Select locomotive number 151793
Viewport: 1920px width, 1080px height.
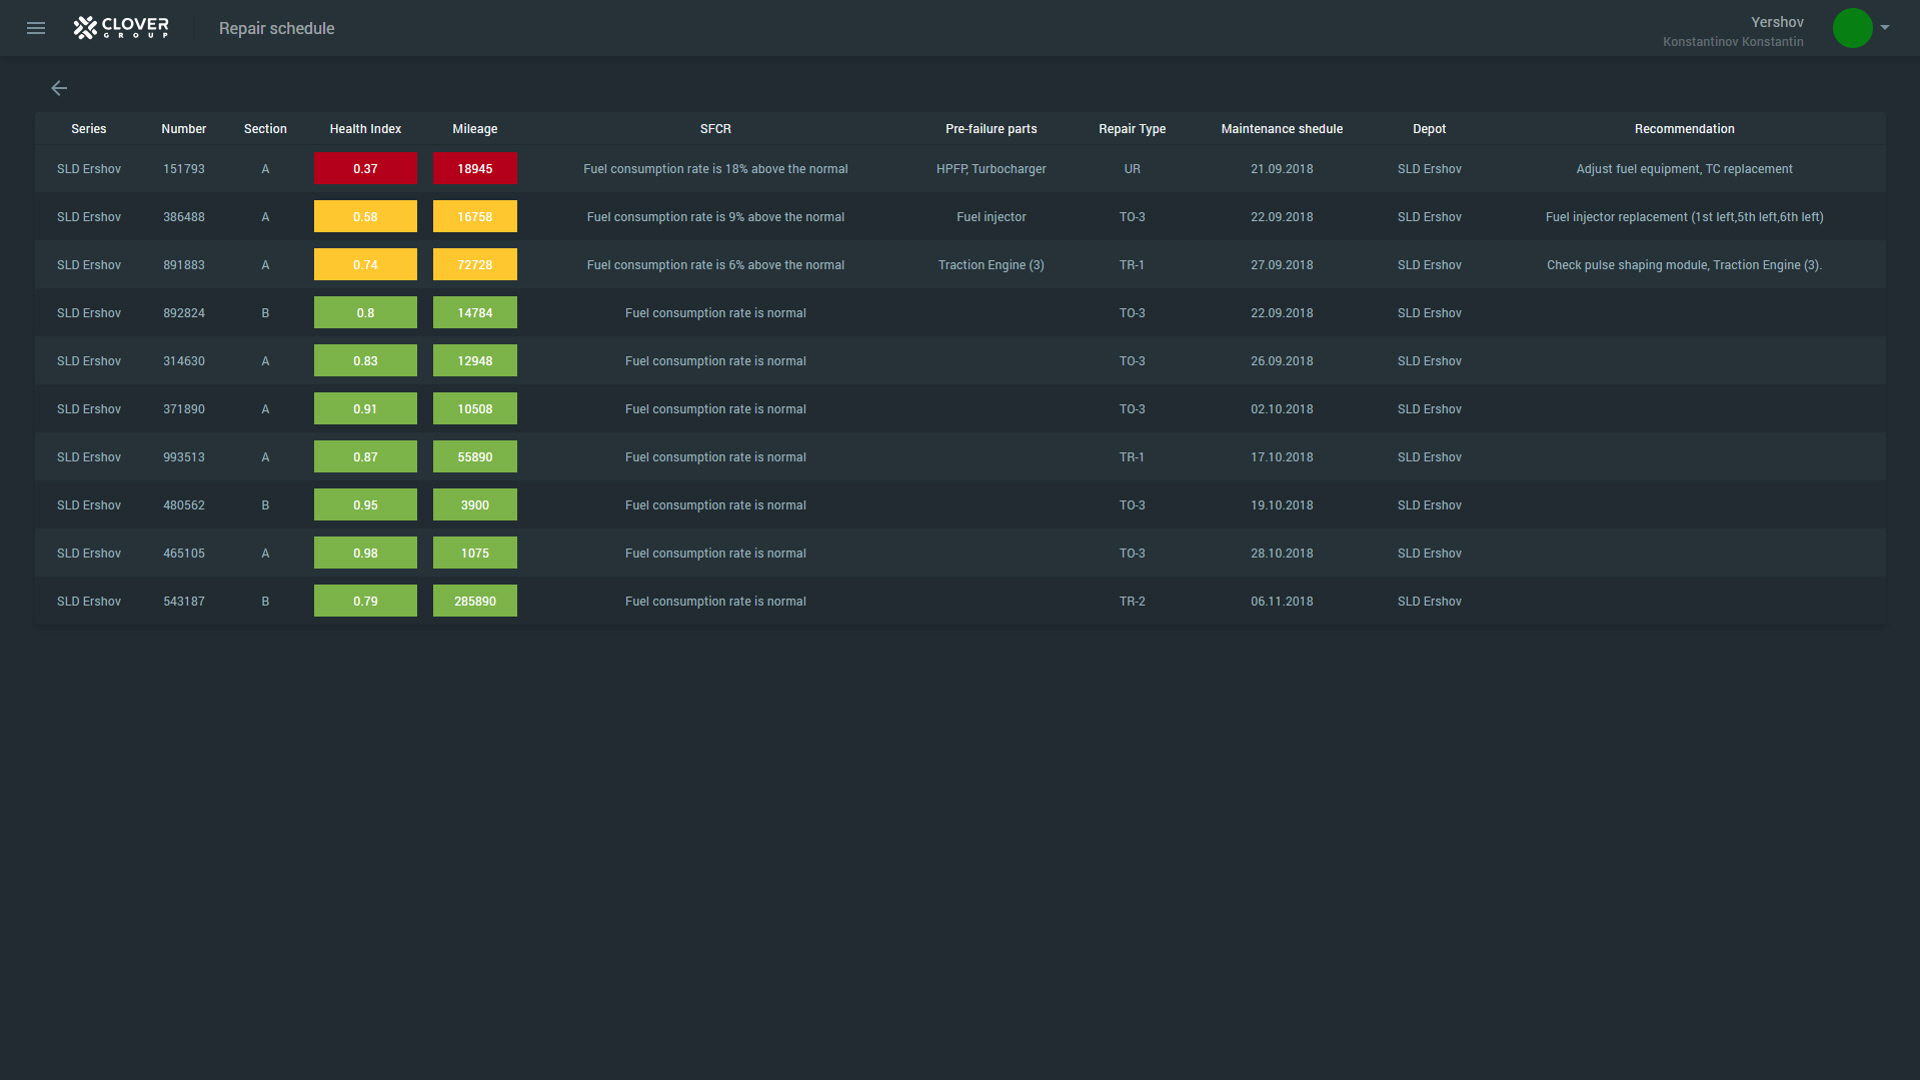click(184, 169)
